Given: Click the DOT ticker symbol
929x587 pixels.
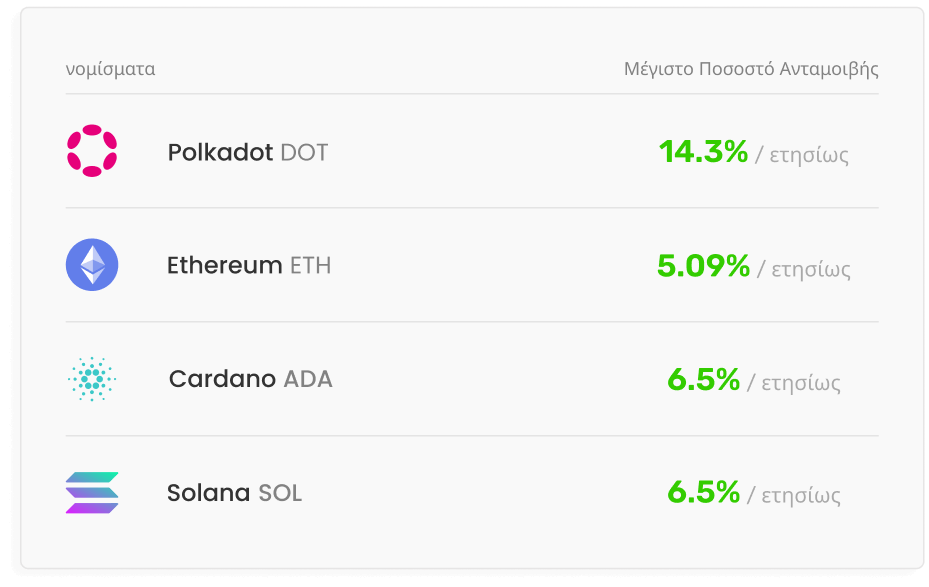Looking at the screenshot, I should tap(304, 153).
